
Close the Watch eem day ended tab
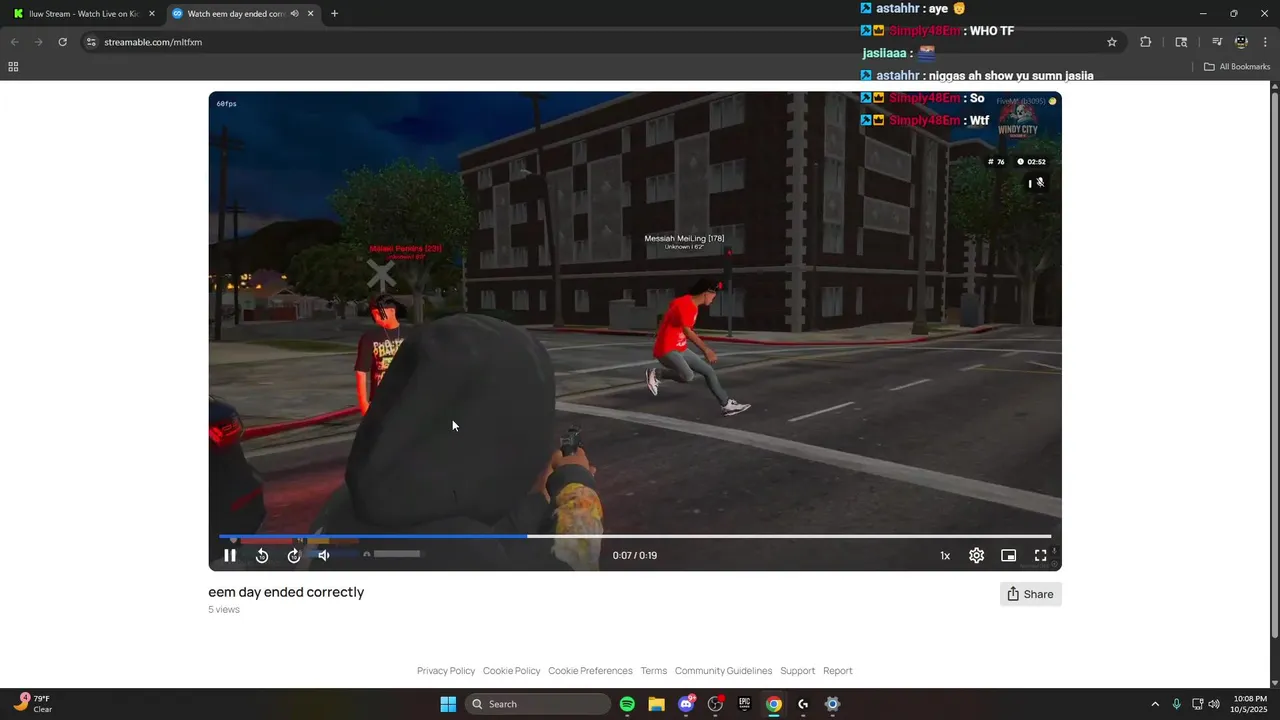(311, 14)
